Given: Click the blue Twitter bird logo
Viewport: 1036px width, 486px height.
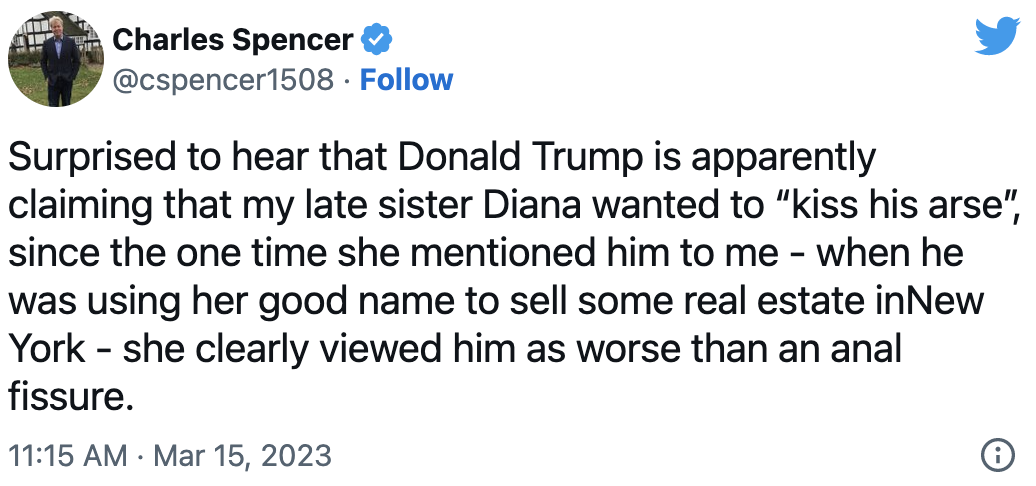Looking at the screenshot, I should [998, 36].
